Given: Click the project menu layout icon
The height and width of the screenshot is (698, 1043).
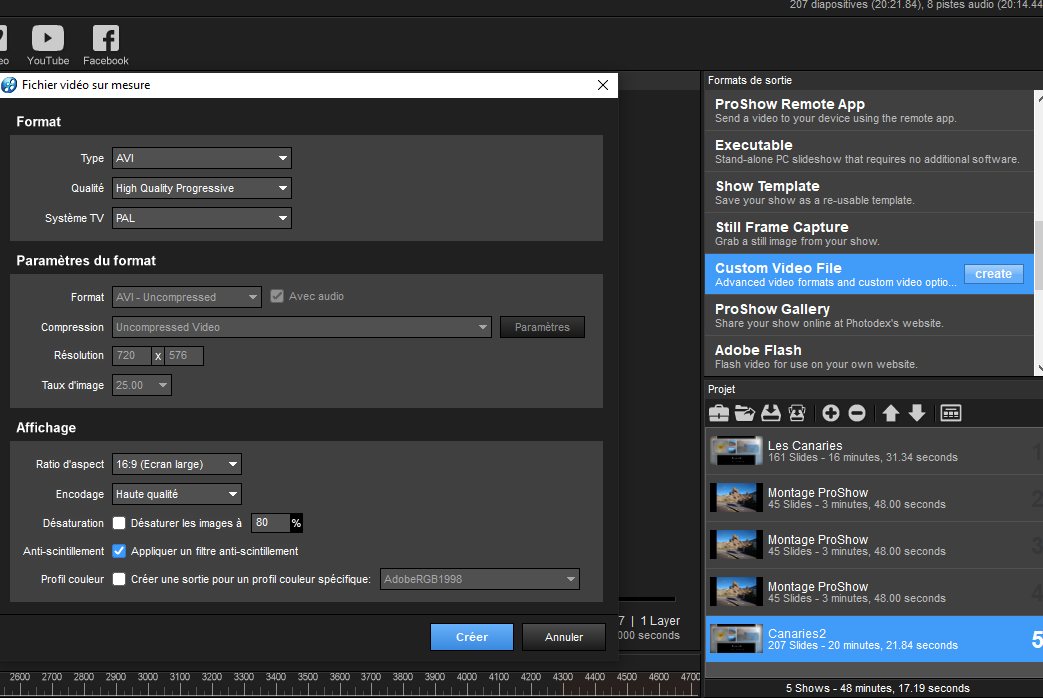Looking at the screenshot, I should click(951, 413).
